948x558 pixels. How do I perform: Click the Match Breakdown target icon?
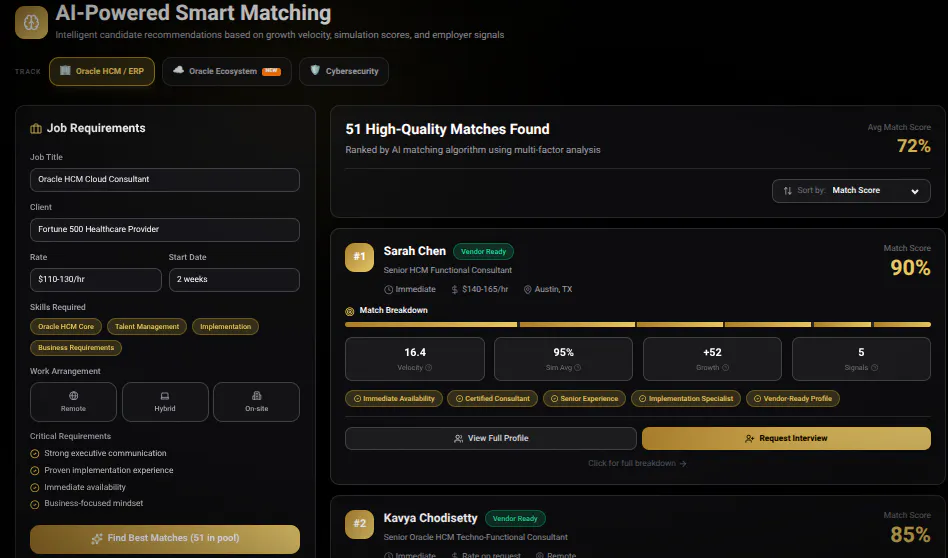pyautogui.click(x=349, y=311)
